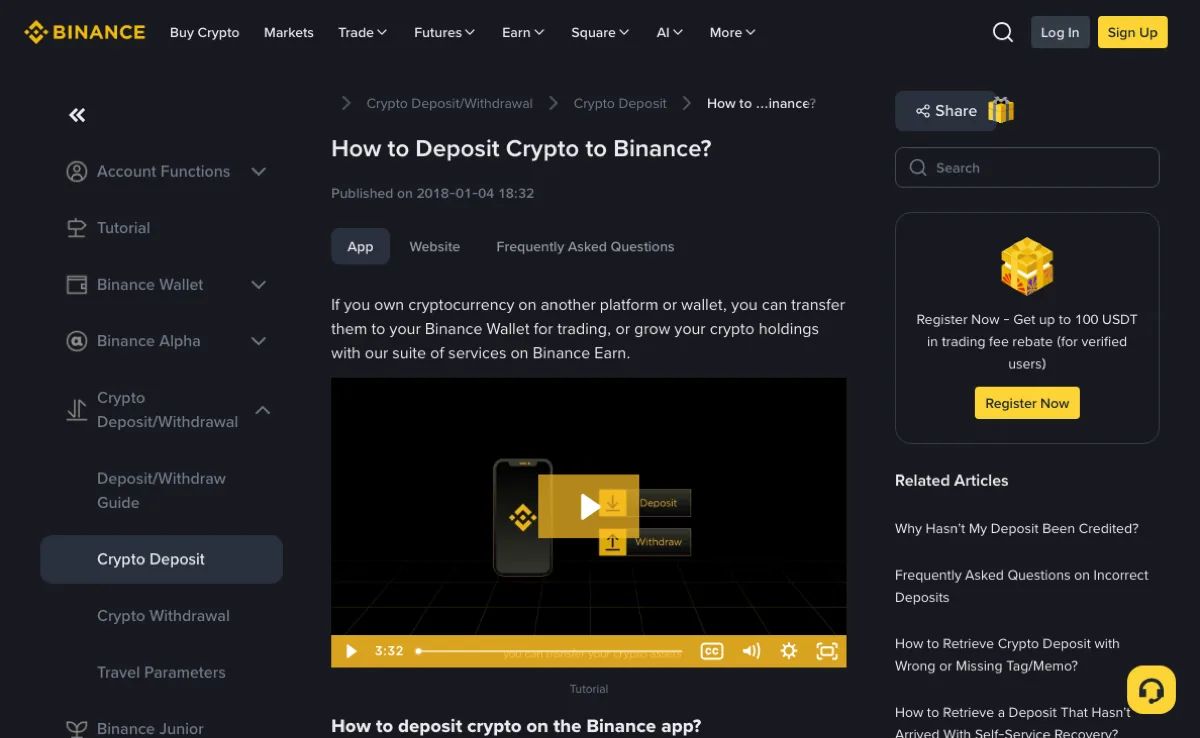Open the Trade dropdown menu

tap(362, 32)
